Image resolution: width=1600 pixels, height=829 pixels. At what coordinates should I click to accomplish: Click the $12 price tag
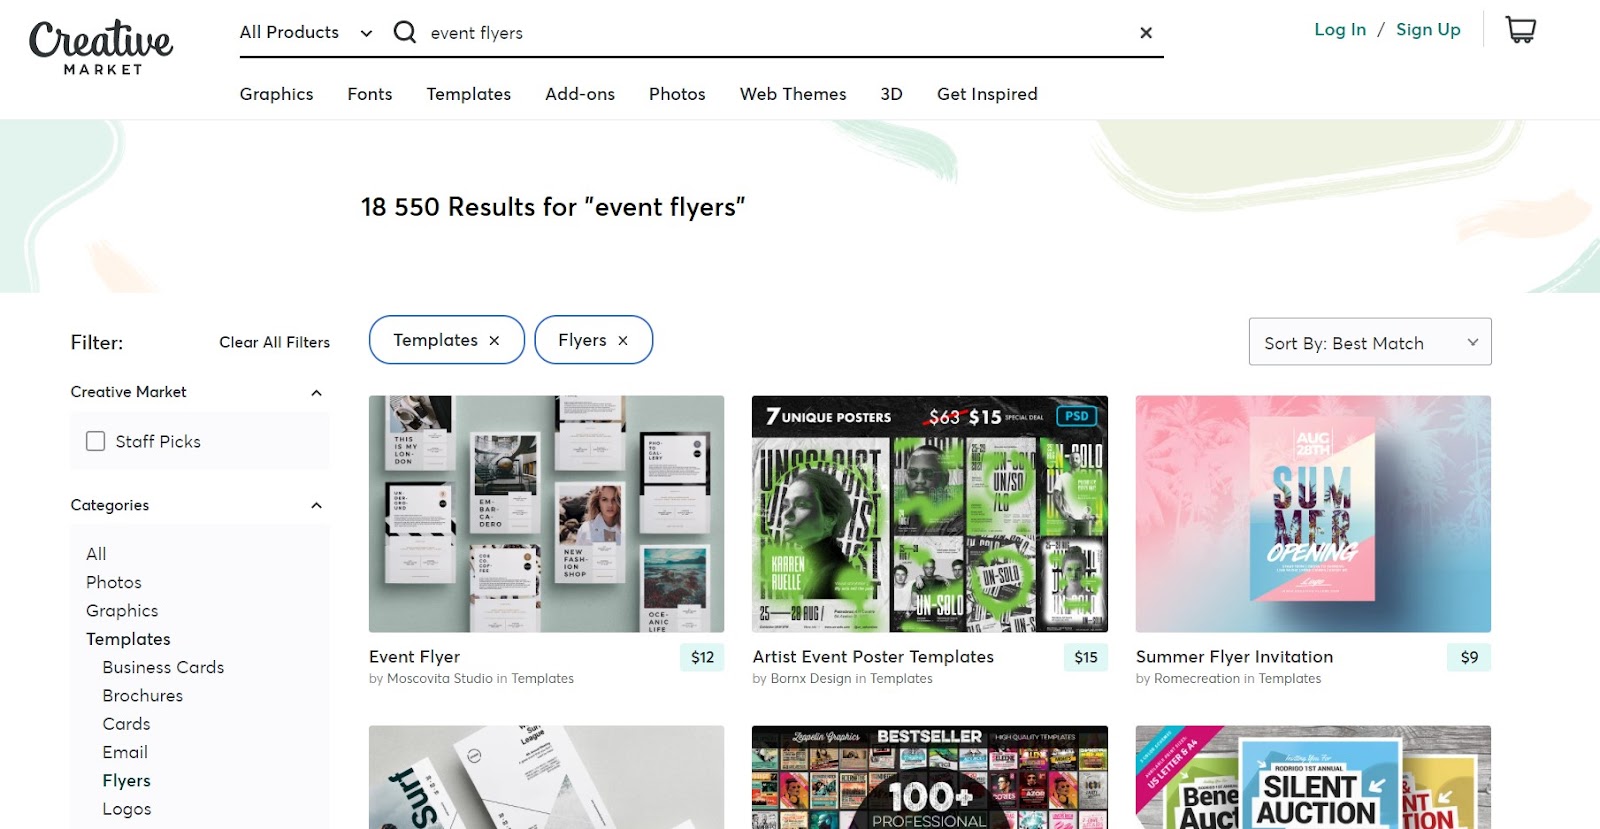pos(702,657)
